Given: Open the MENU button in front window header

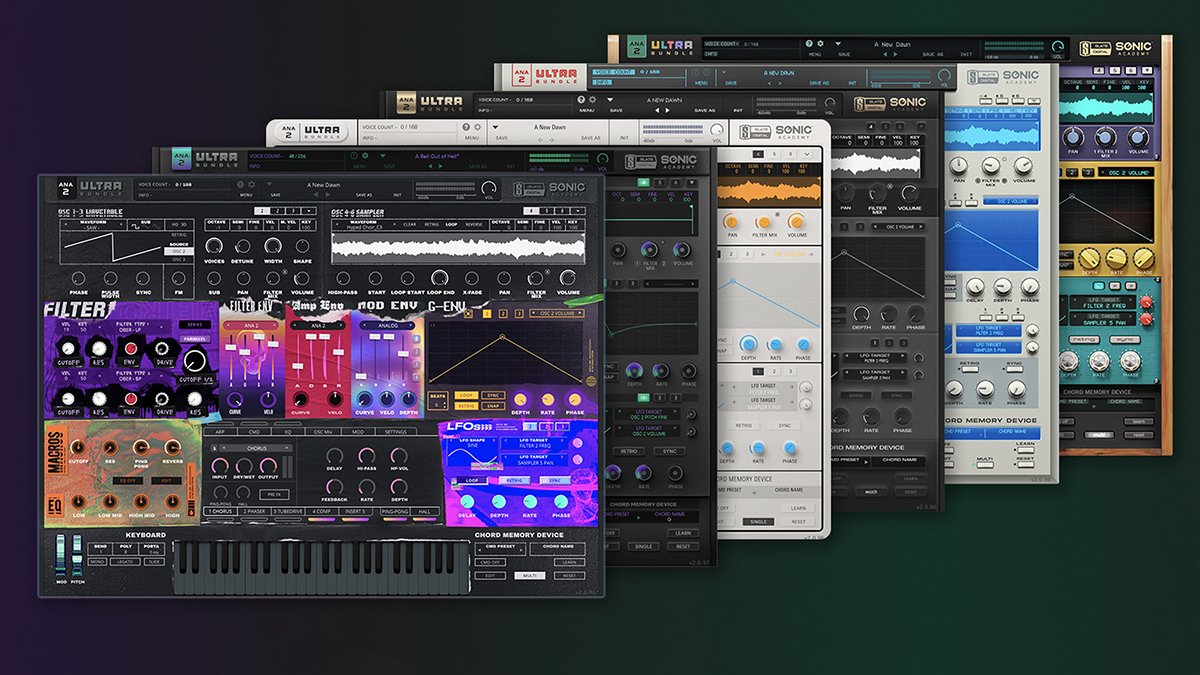Looking at the screenshot, I should (x=245, y=195).
